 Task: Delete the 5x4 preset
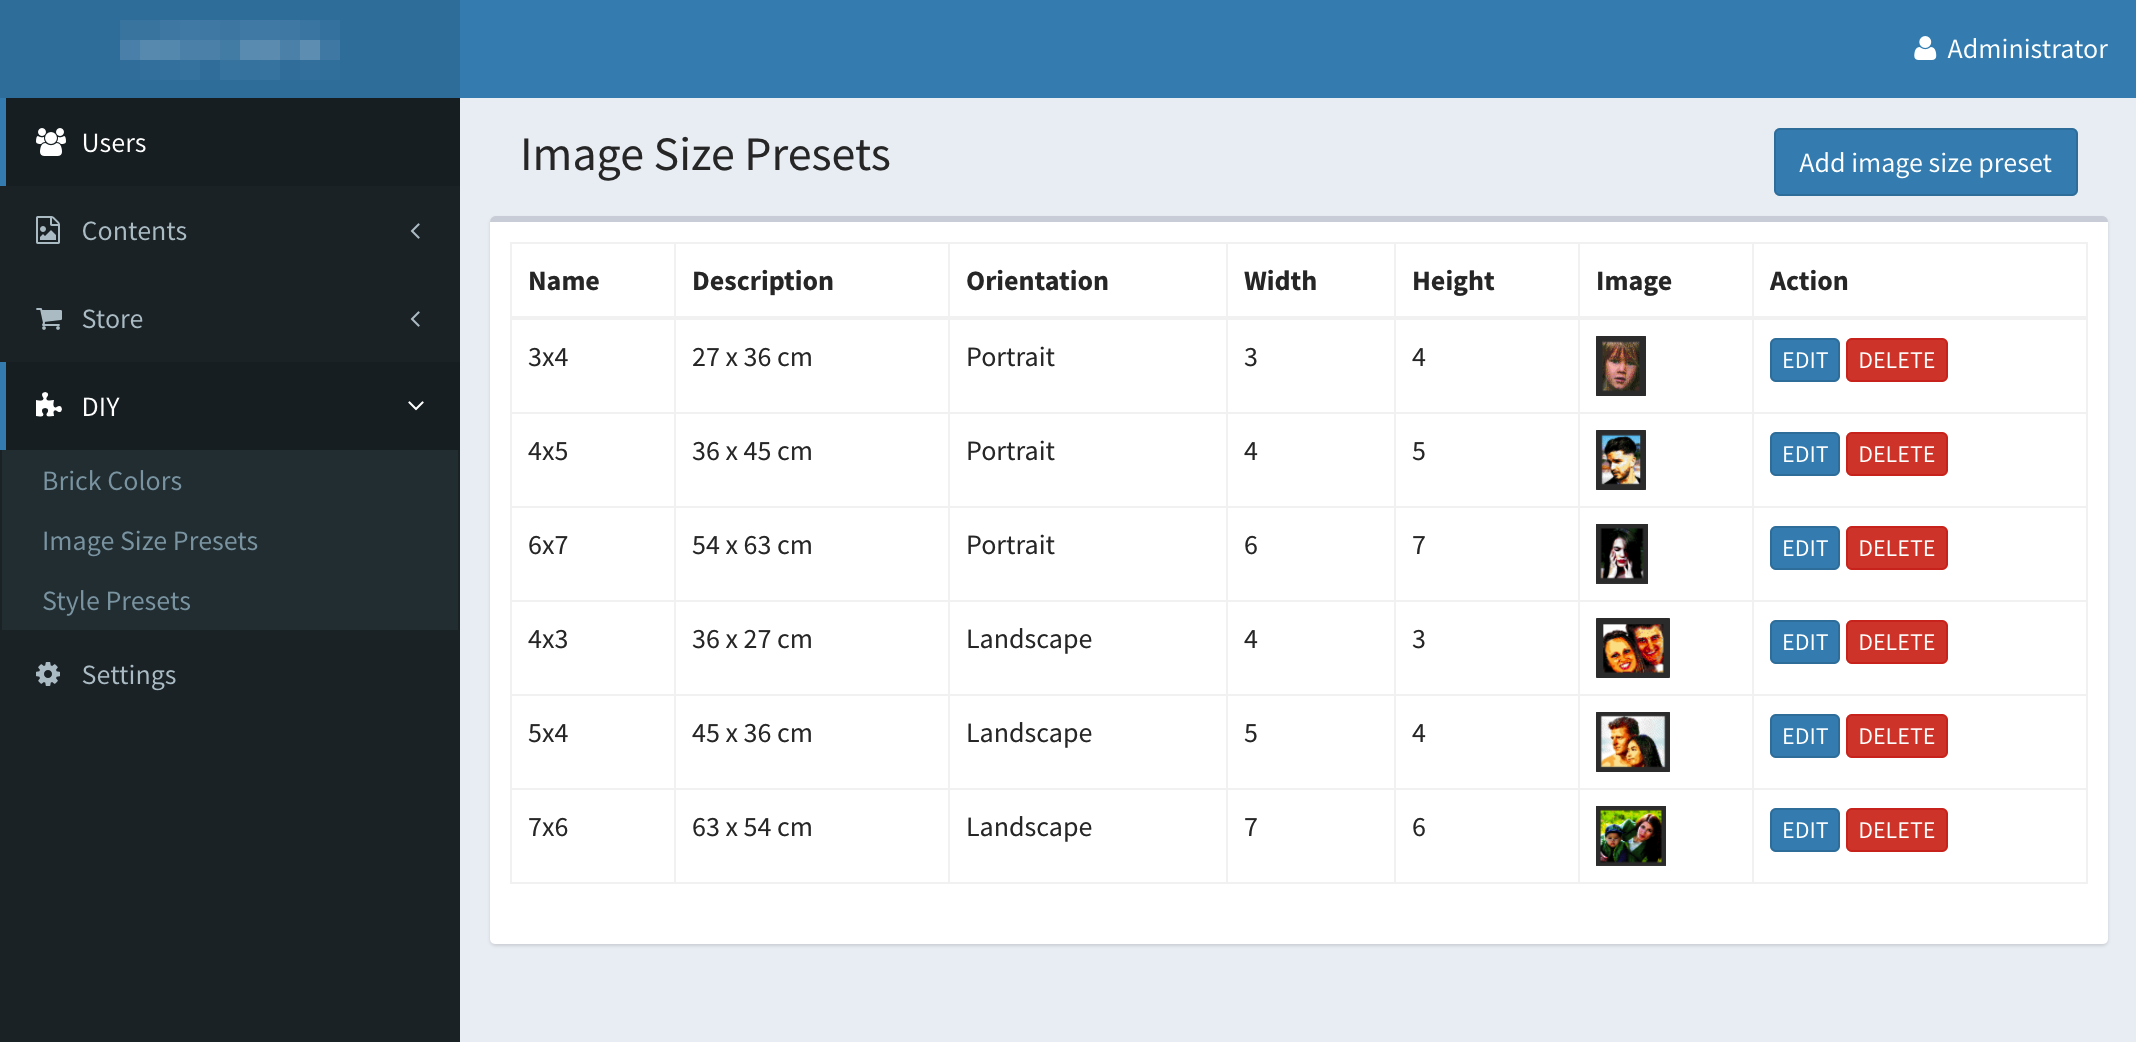pyautogui.click(x=1896, y=736)
